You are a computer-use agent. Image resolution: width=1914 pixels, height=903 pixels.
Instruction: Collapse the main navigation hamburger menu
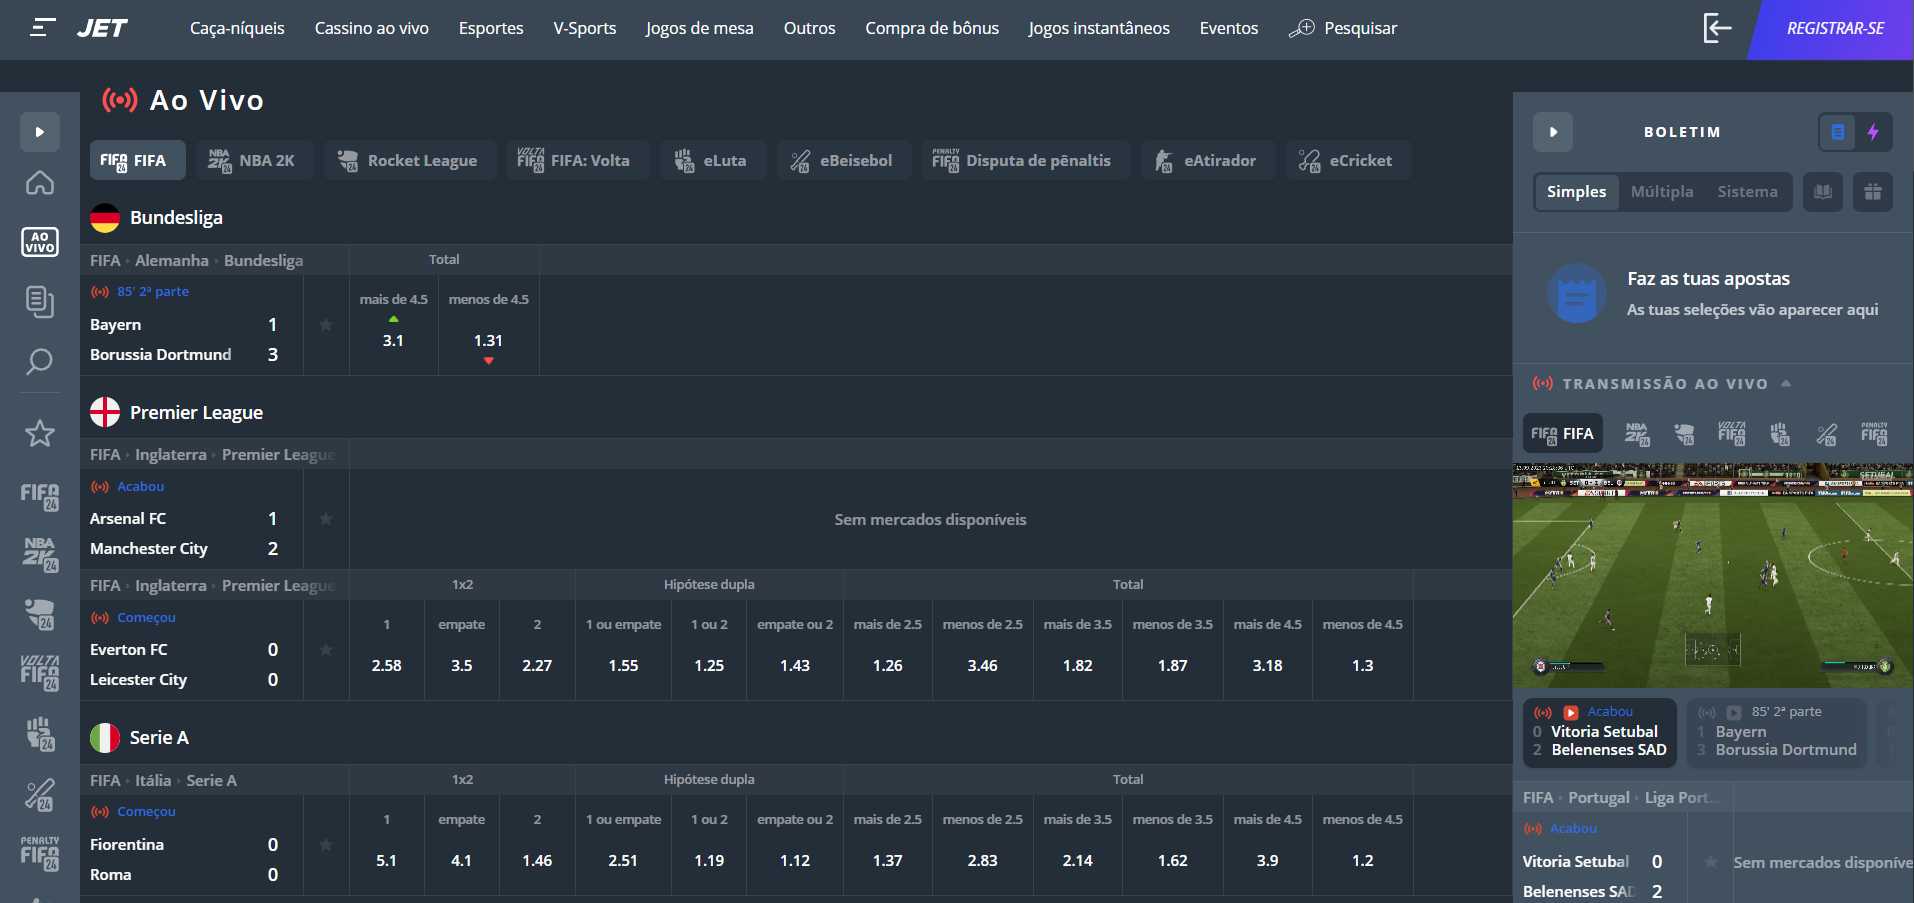click(40, 27)
